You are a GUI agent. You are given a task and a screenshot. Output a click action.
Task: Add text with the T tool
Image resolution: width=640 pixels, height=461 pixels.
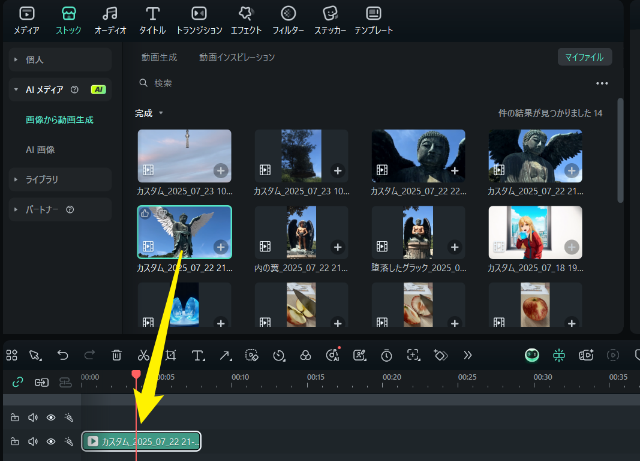pyautogui.click(x=198, y=355)
